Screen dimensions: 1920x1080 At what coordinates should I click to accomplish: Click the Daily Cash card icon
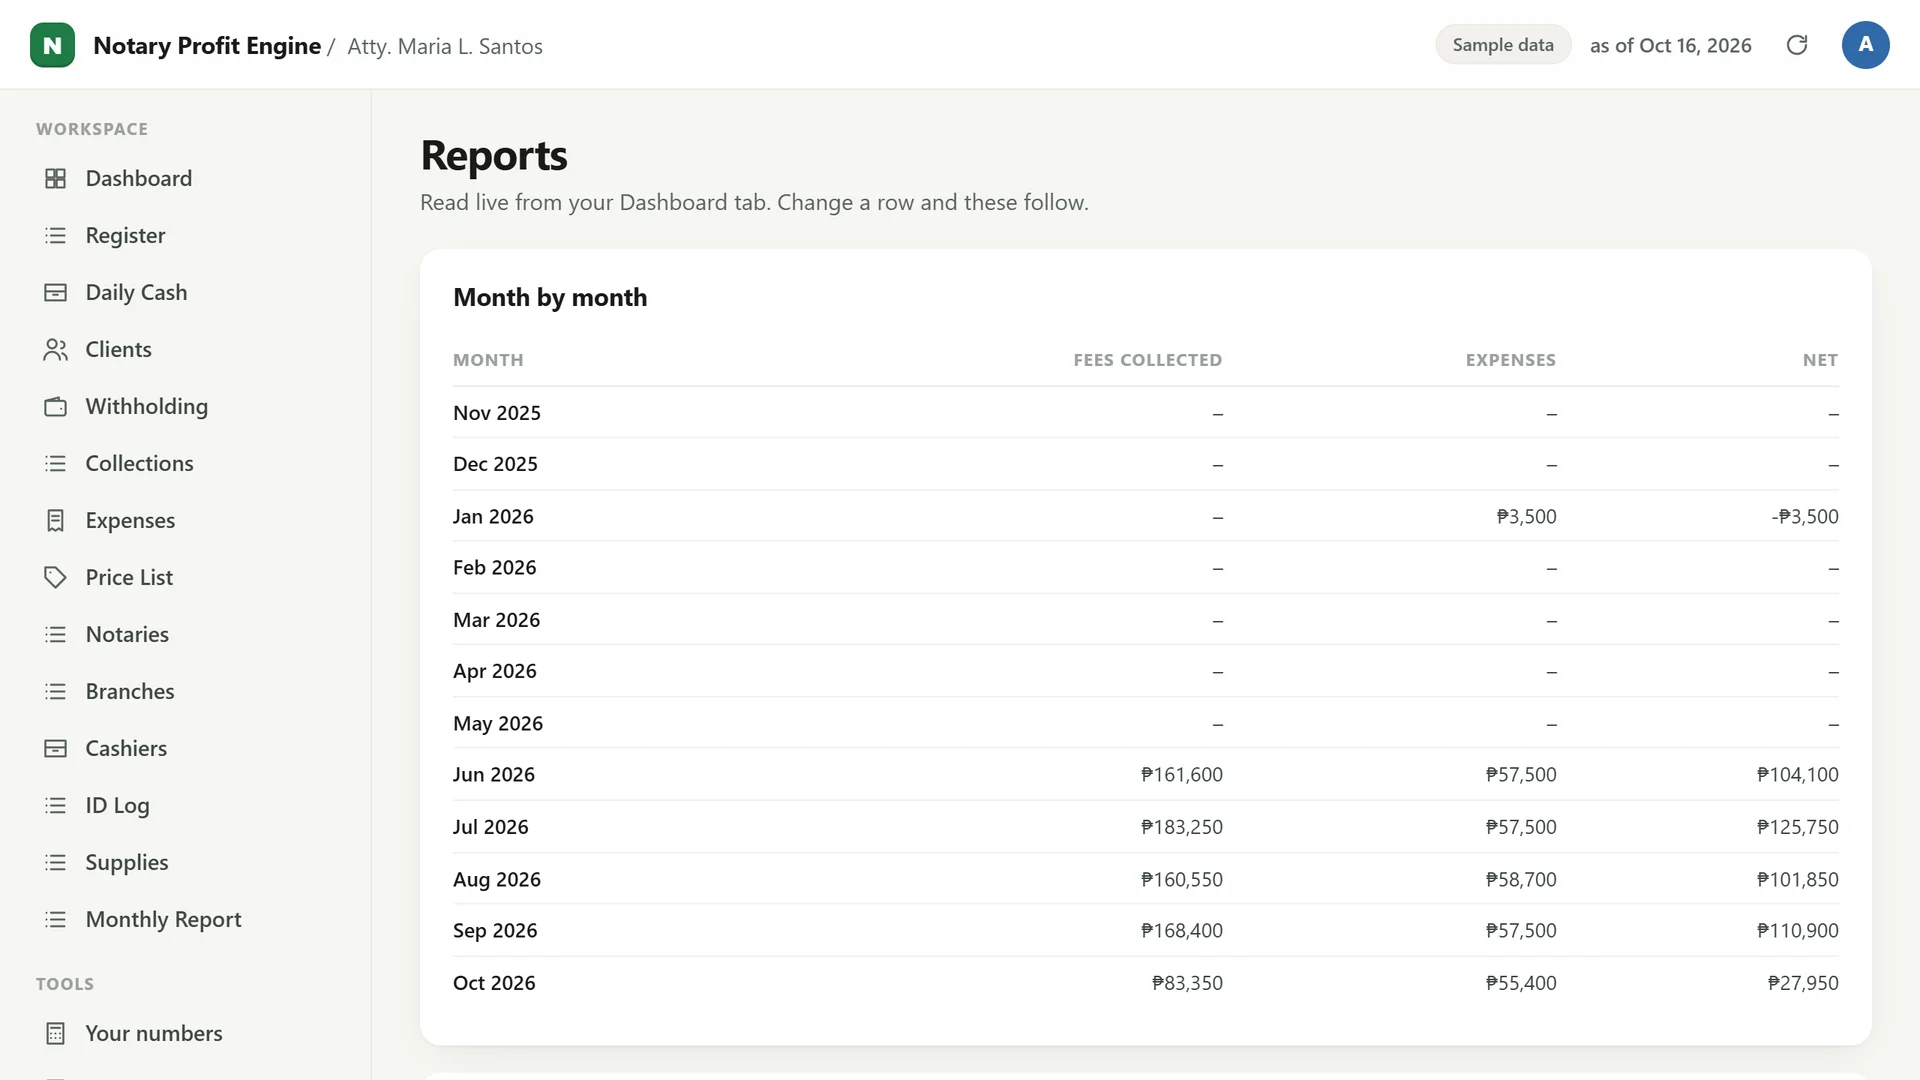pos(56,292)
